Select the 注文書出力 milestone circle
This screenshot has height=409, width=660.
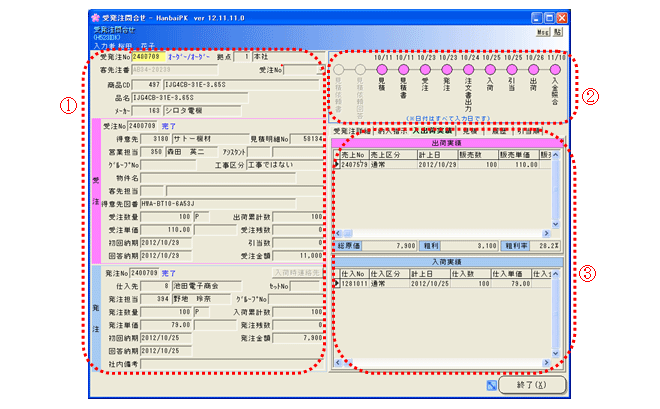point(468,70)
